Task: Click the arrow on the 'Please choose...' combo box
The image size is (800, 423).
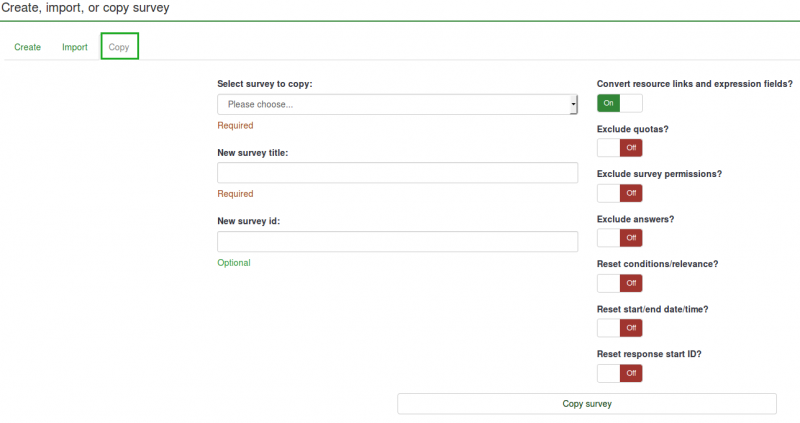Action: click(573, 104)
